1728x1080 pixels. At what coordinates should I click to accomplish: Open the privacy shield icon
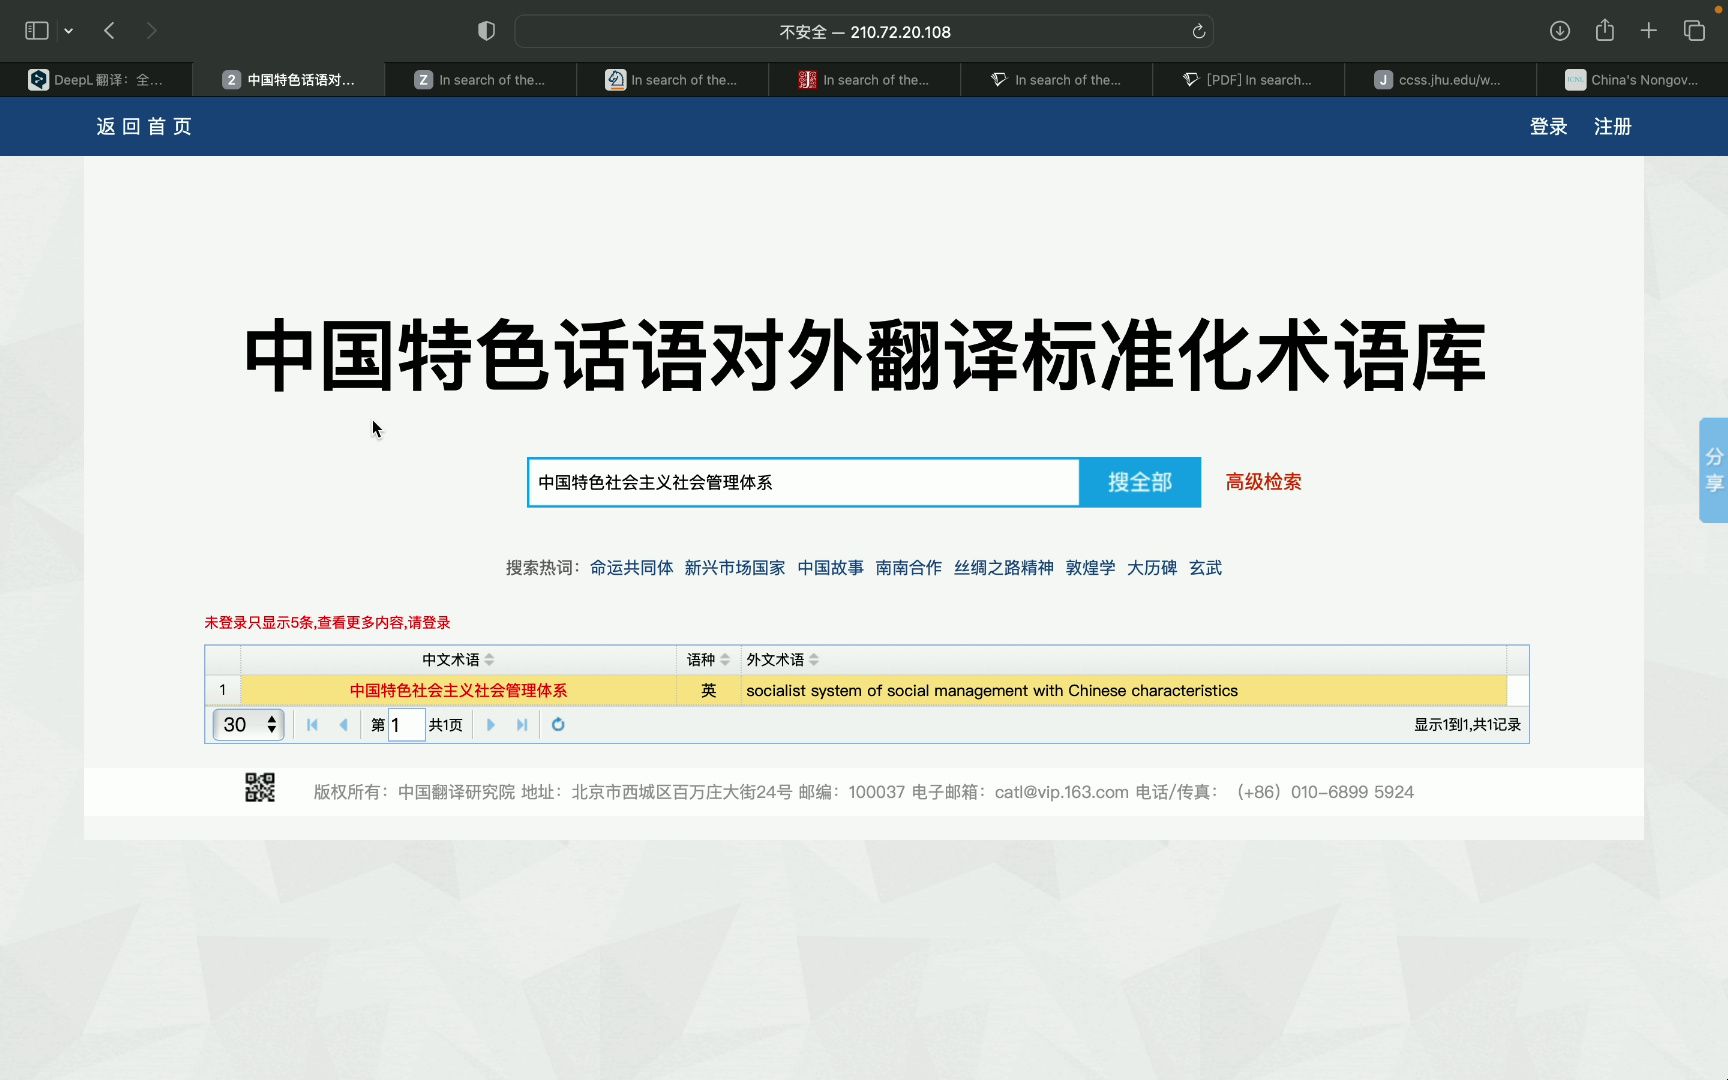(486, 31)
